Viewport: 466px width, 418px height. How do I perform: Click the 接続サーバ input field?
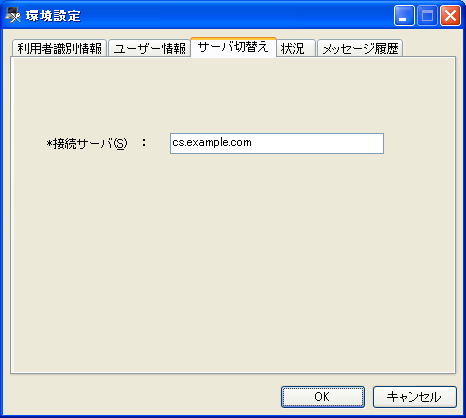coord(277,143)
